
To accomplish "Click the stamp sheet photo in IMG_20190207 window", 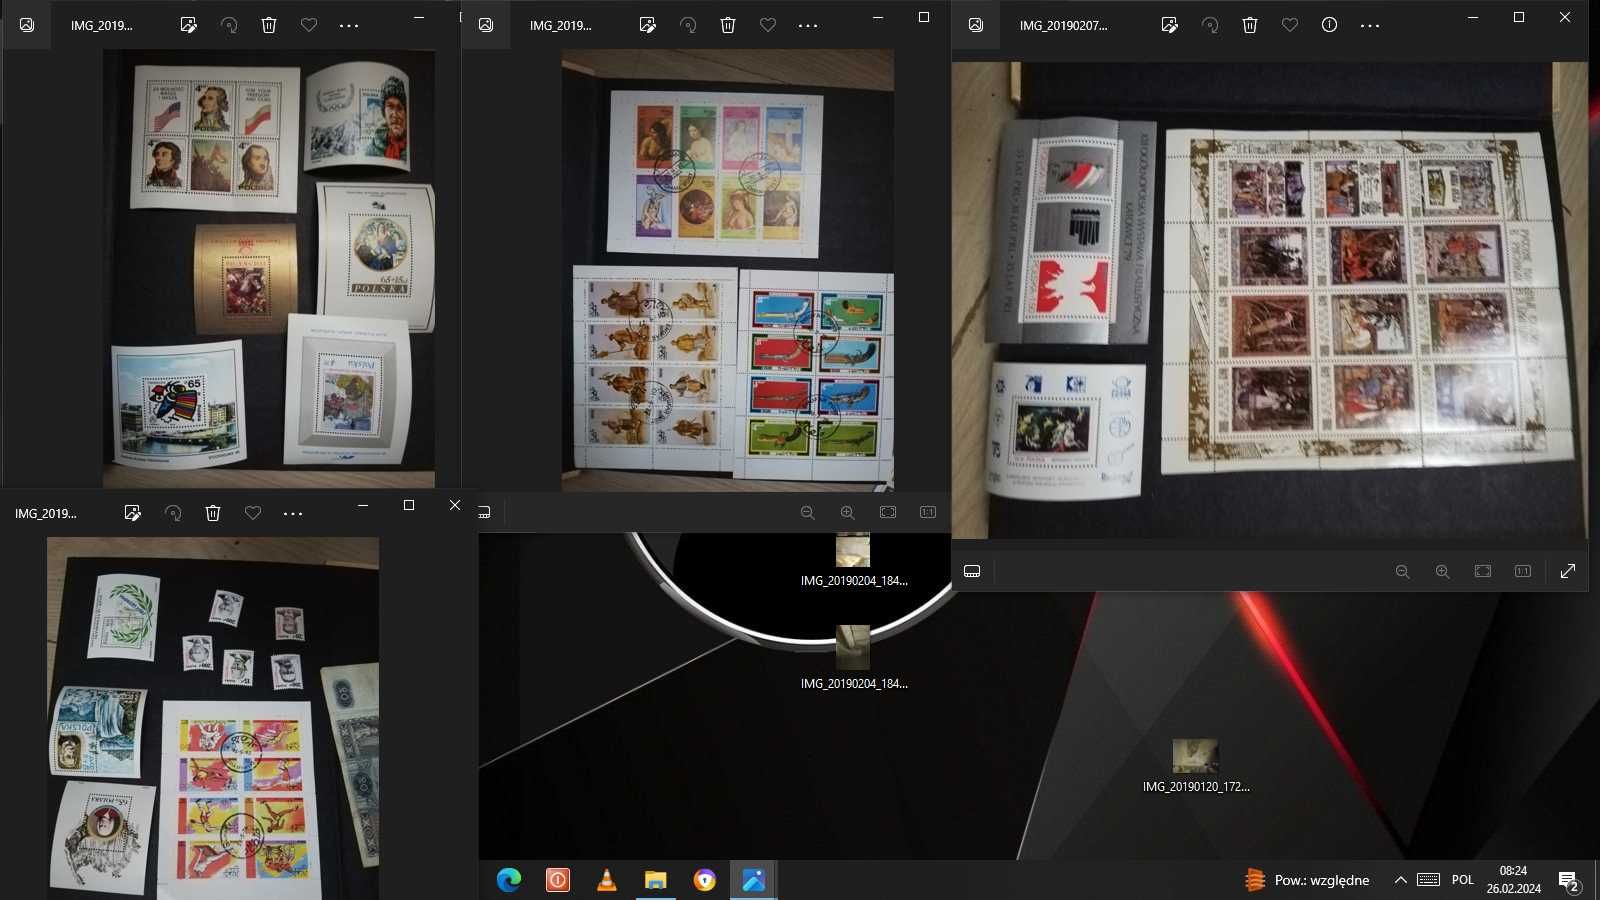I will 1270,300.
